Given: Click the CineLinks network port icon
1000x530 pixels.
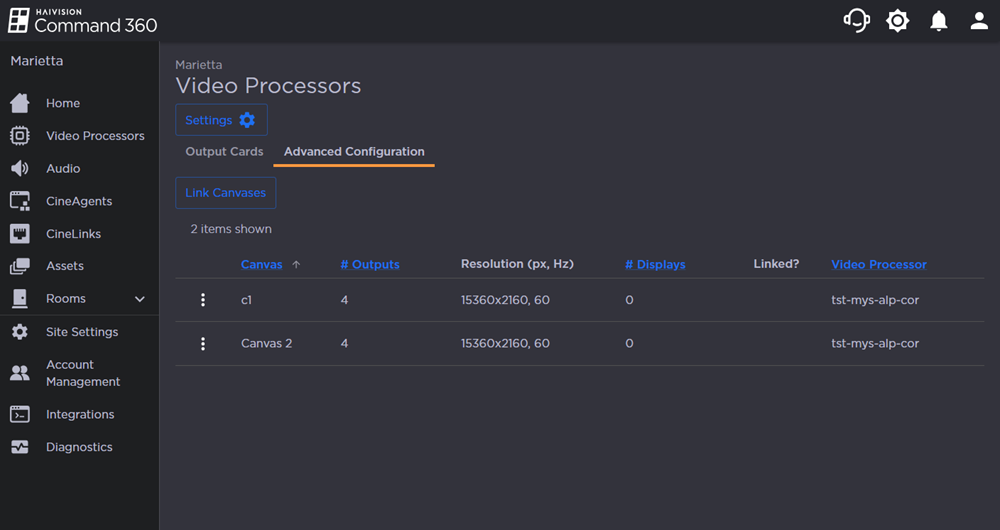Looking at the screenshot, I should point(20,233).
